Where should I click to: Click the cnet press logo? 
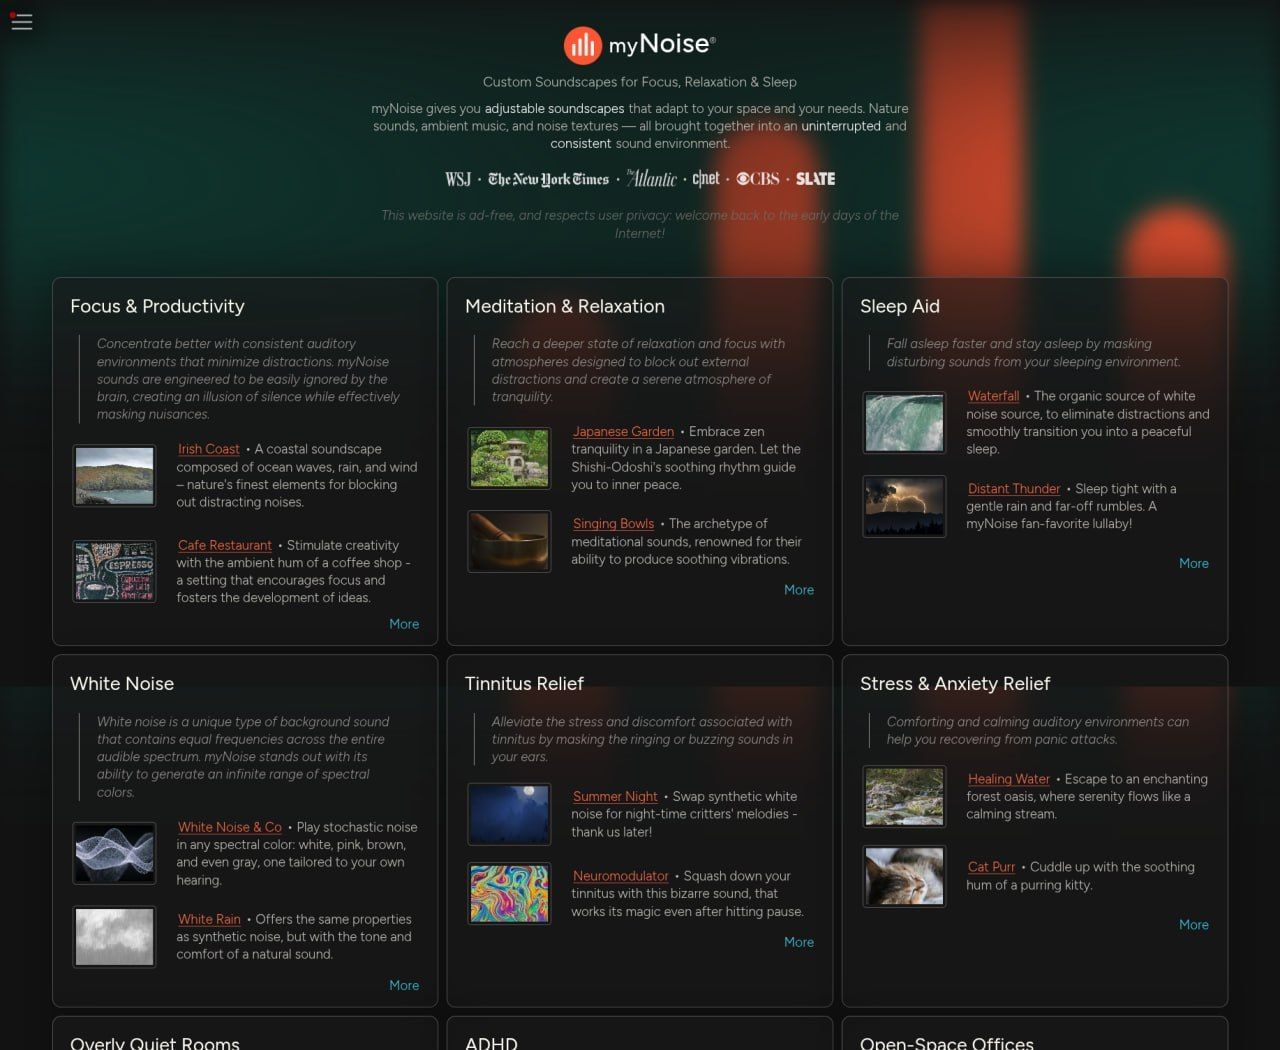coord(706,178)
